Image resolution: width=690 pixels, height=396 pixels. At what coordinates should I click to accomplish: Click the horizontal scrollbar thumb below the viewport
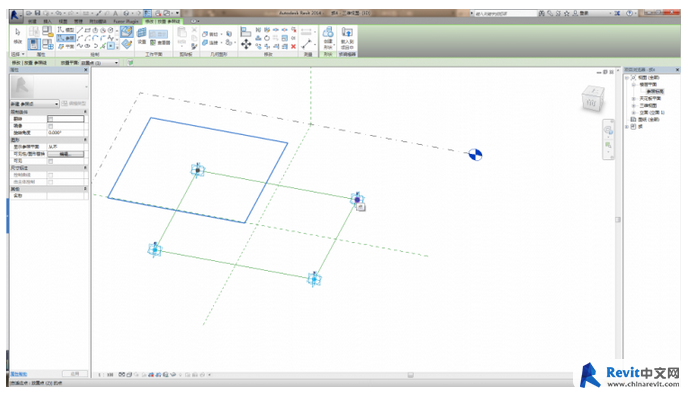pyautogui.click(x=410, y=375)
